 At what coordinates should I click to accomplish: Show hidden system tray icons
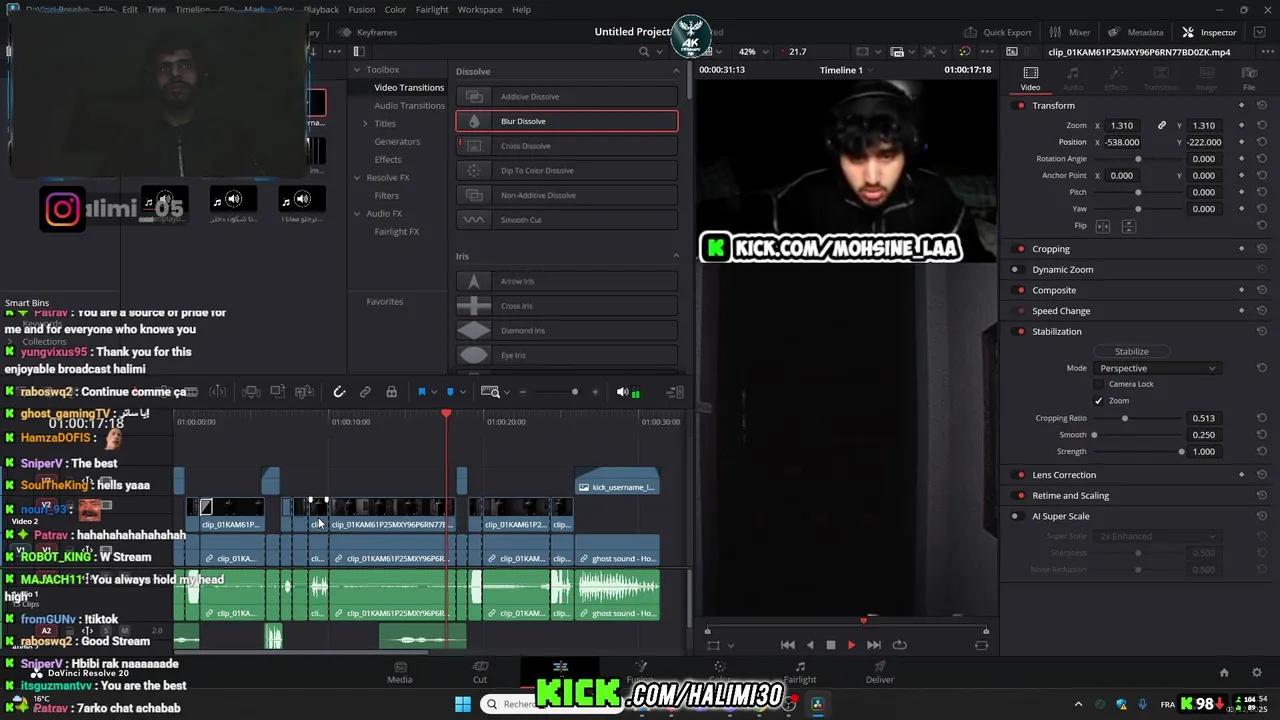click(x=1078, y=704)
